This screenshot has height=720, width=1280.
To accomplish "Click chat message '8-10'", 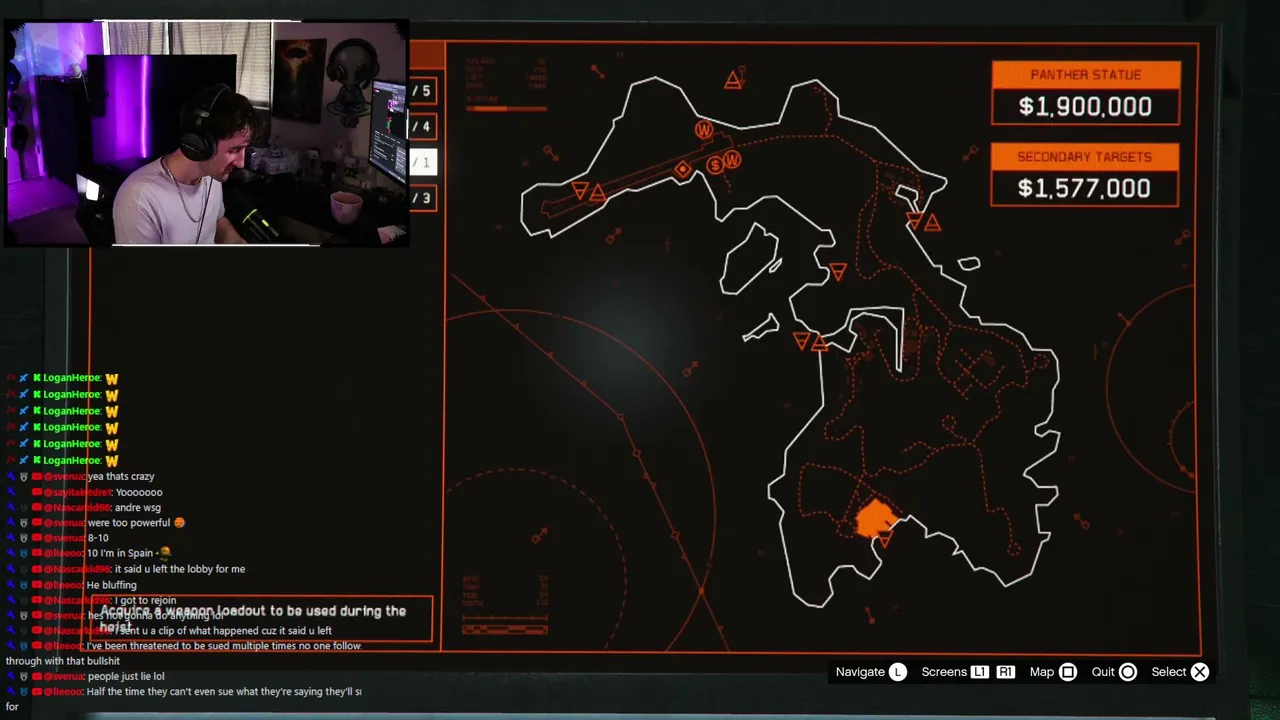I will (98, 538).
